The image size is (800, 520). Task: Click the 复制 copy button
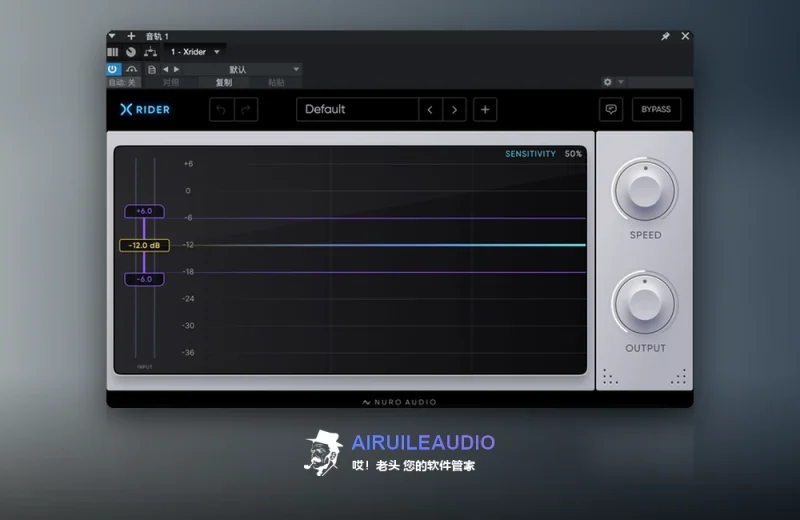[x=223, y=82]
